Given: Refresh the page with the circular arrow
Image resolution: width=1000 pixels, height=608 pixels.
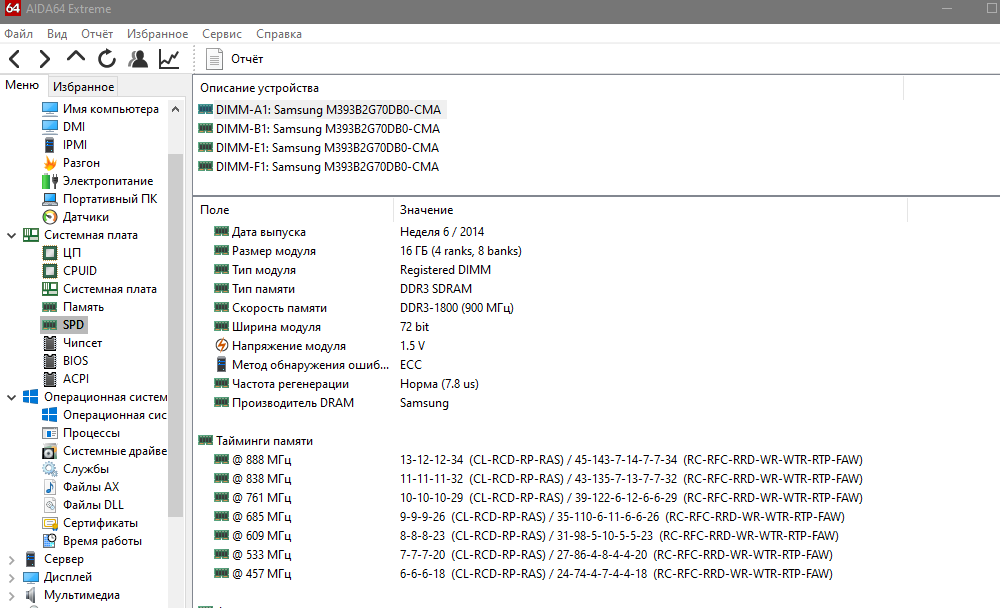Looking at the screenshot, I should [x=107, y=59].
